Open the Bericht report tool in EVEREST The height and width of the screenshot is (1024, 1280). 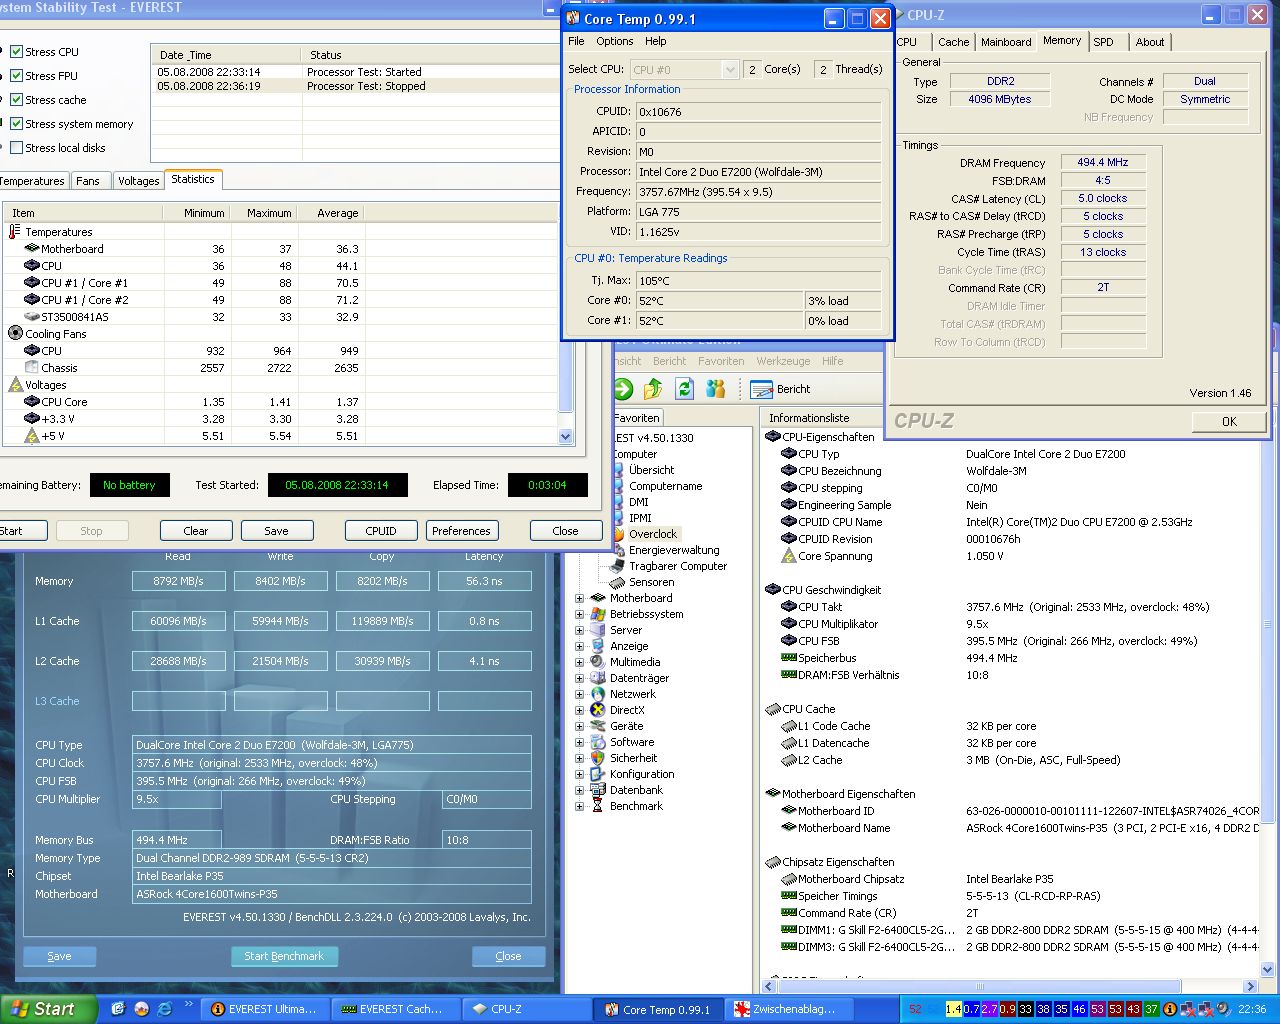[x=780, y=389]
